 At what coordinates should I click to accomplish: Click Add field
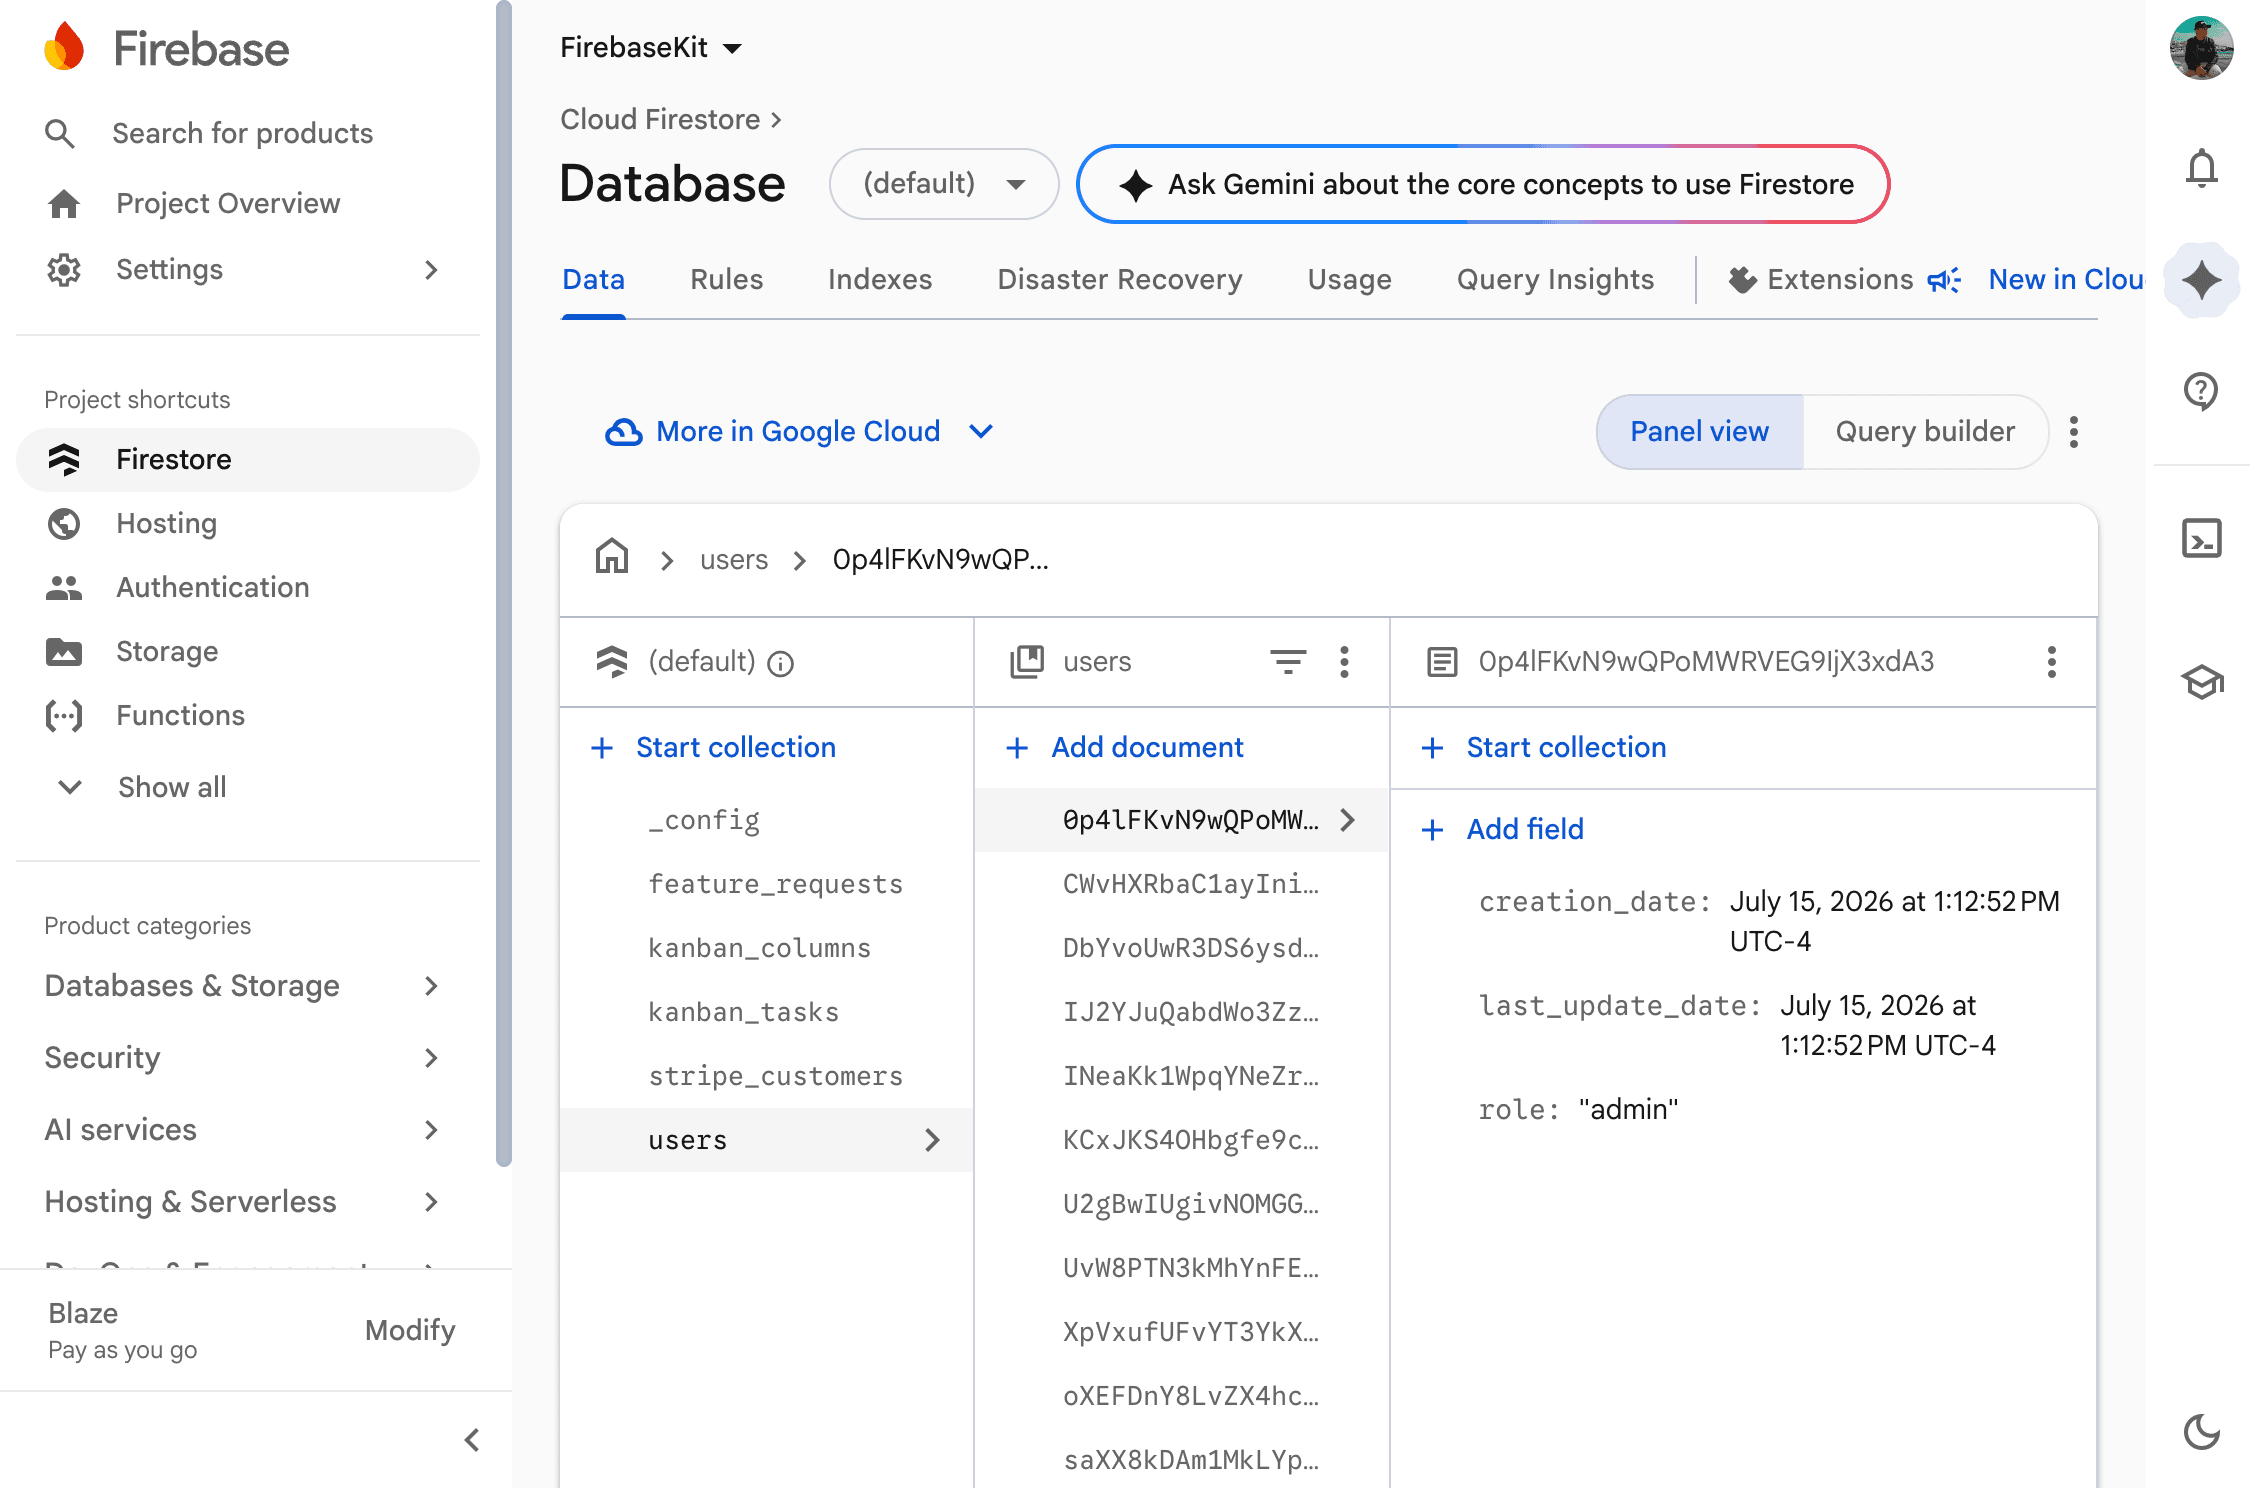(x=1502, y=829)
